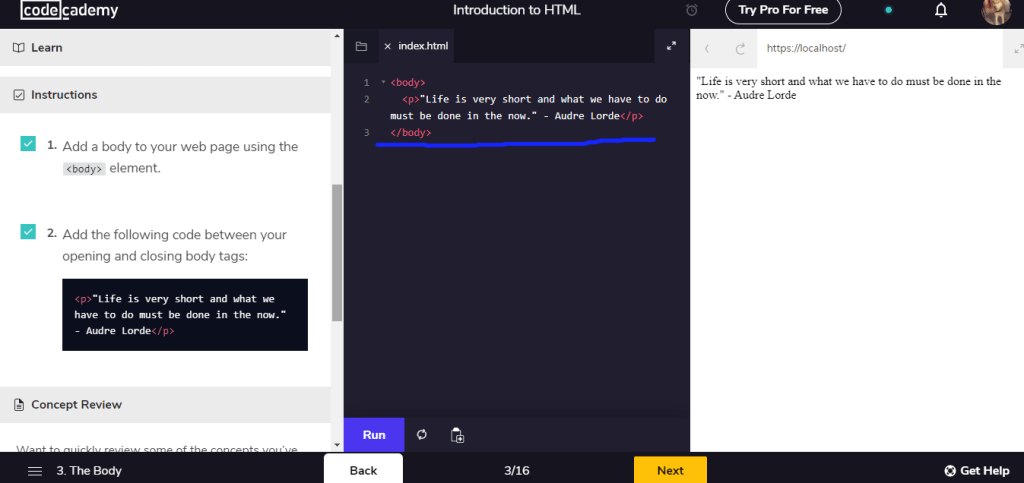
Task: Click the yellow Next button
Action: coord(670,470)
